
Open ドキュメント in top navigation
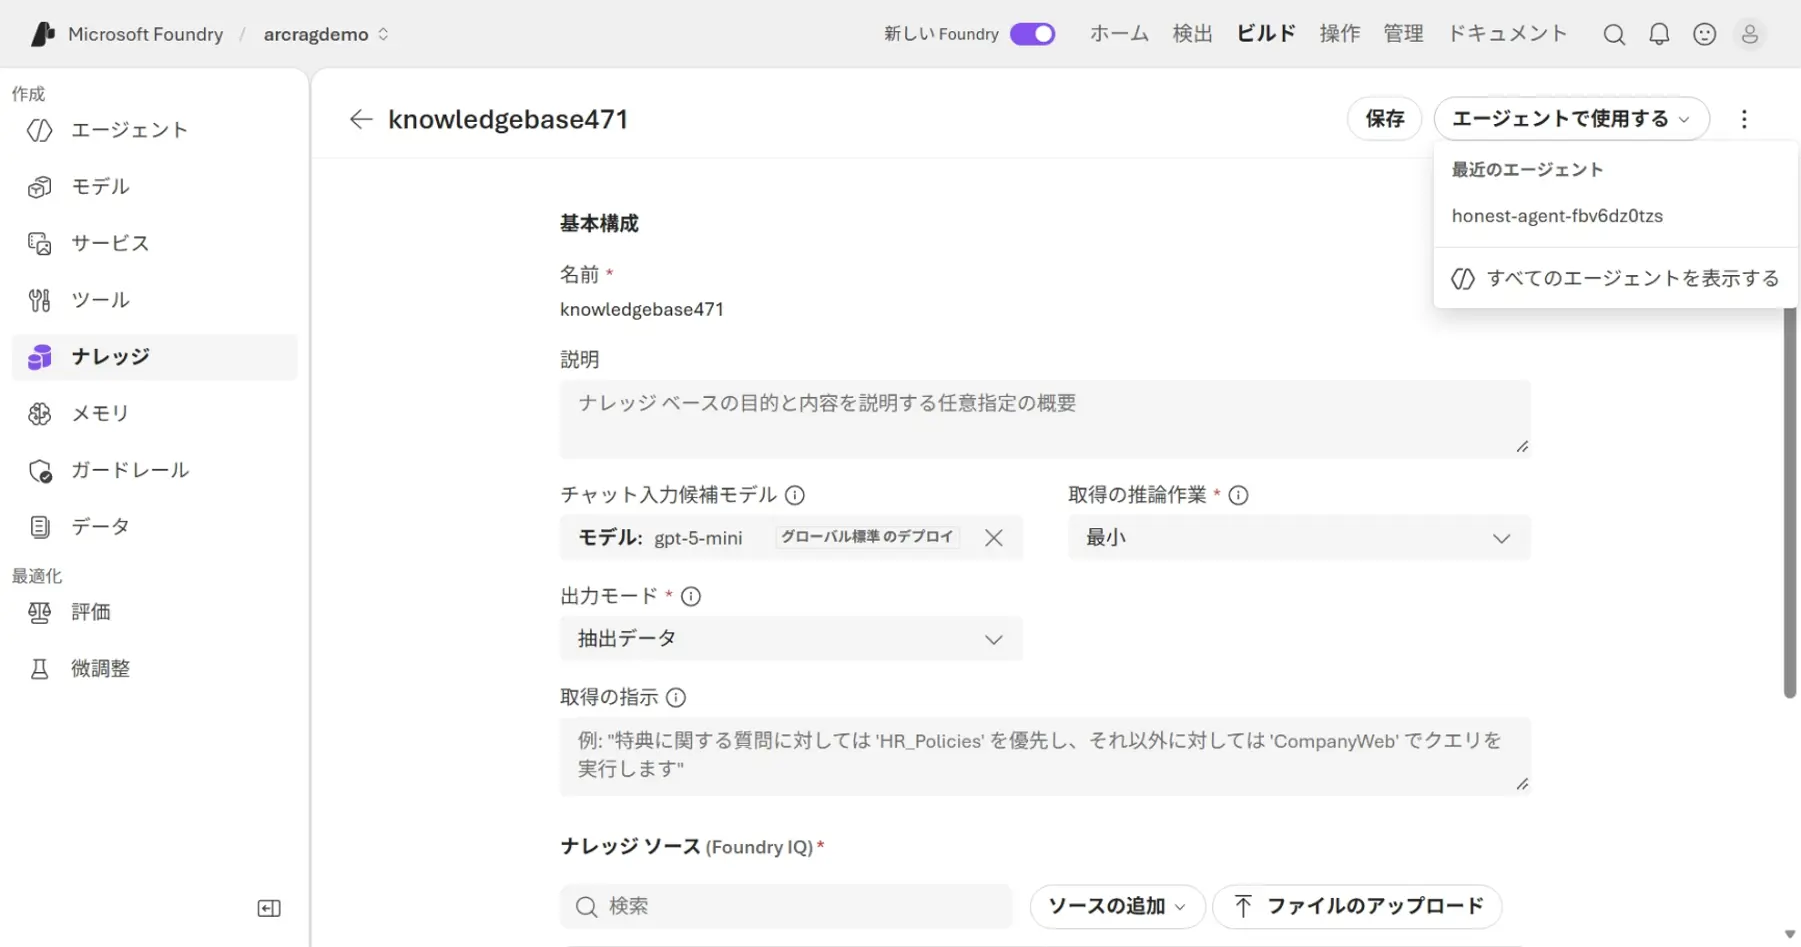(x=1507, y=34)
